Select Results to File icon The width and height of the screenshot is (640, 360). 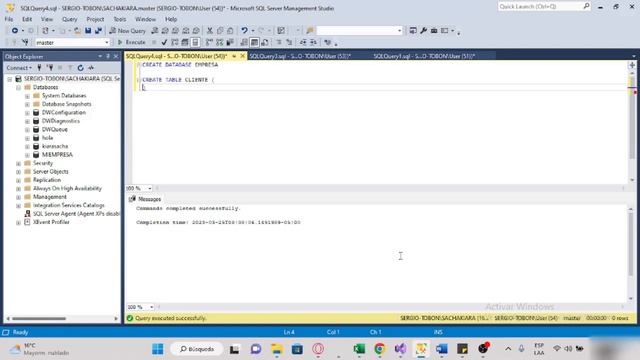click(264, 42)
